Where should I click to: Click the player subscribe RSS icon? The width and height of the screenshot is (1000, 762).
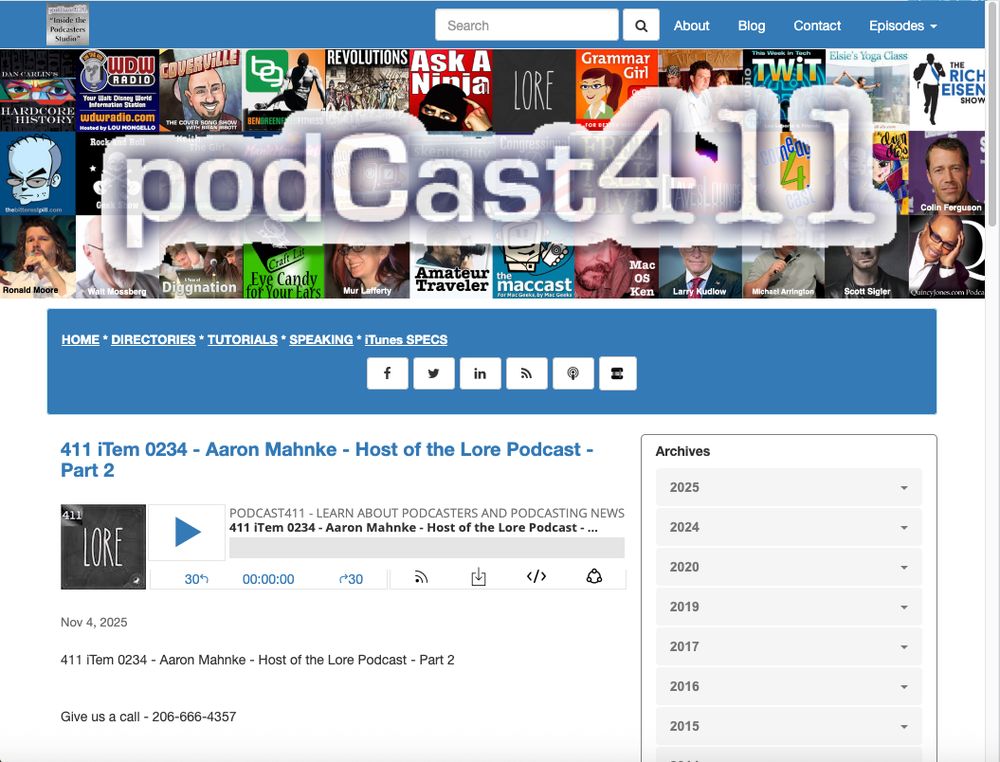421,577
